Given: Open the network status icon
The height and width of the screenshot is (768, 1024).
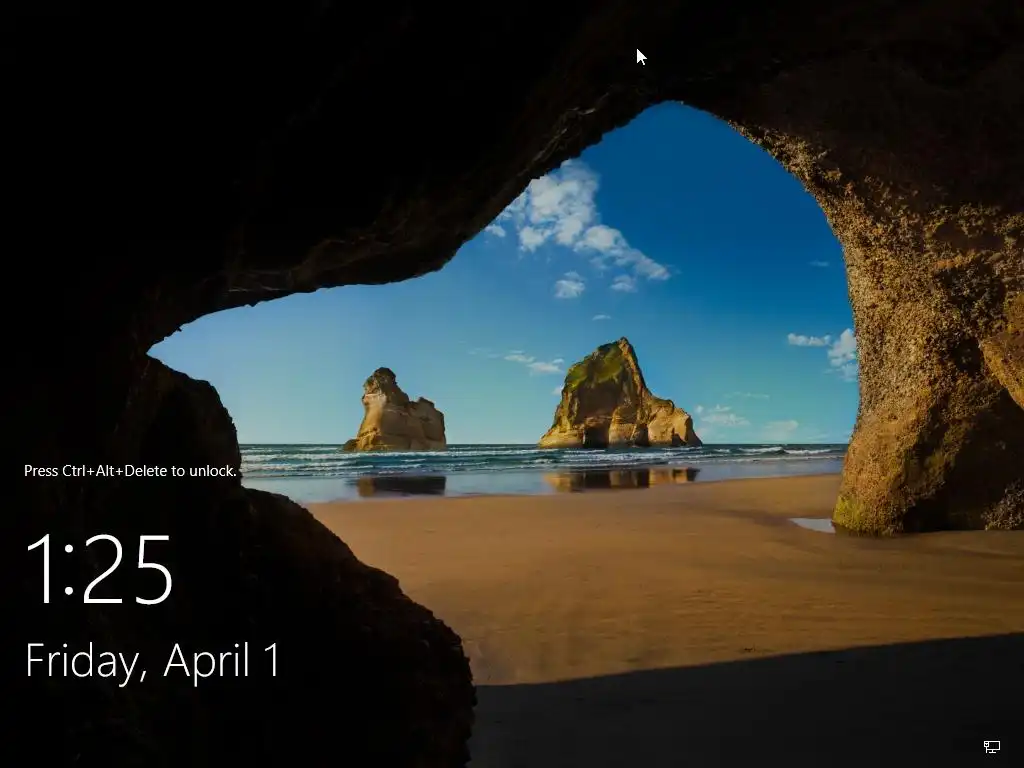Looking at the screenshot, I should pos(991,746).
